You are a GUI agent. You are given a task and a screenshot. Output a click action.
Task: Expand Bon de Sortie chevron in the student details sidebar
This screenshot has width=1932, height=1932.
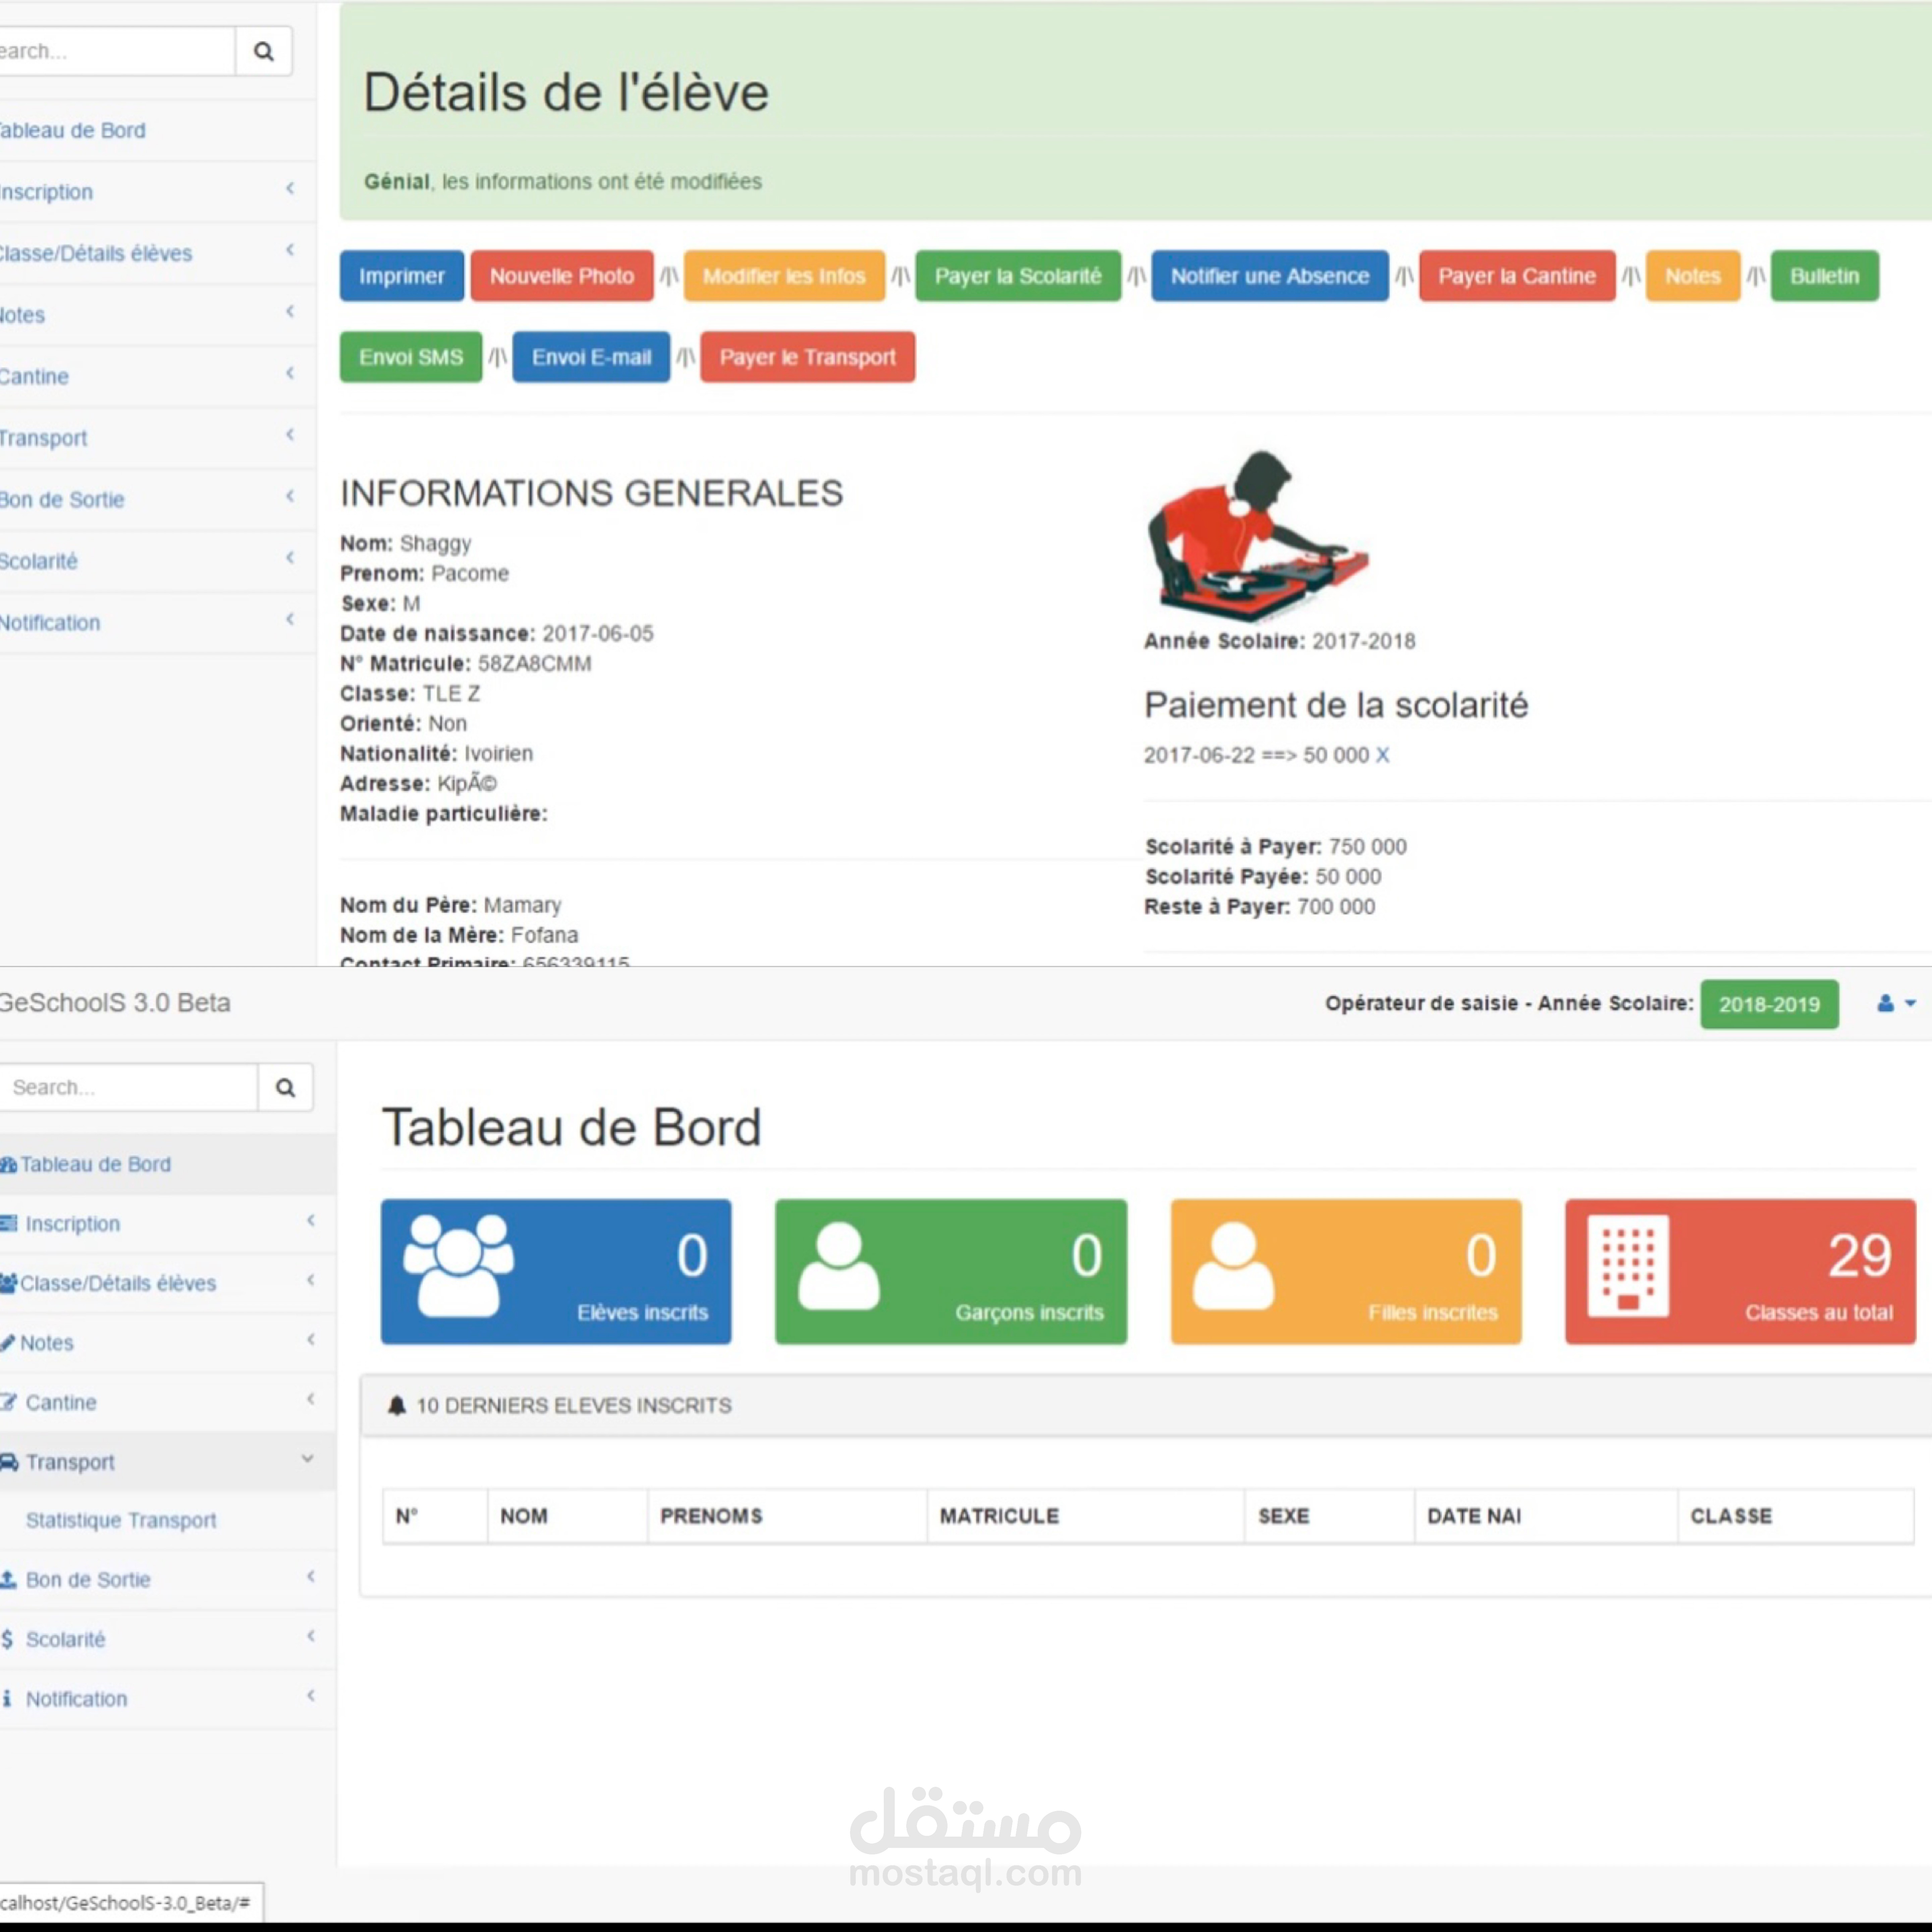point(290,496)
